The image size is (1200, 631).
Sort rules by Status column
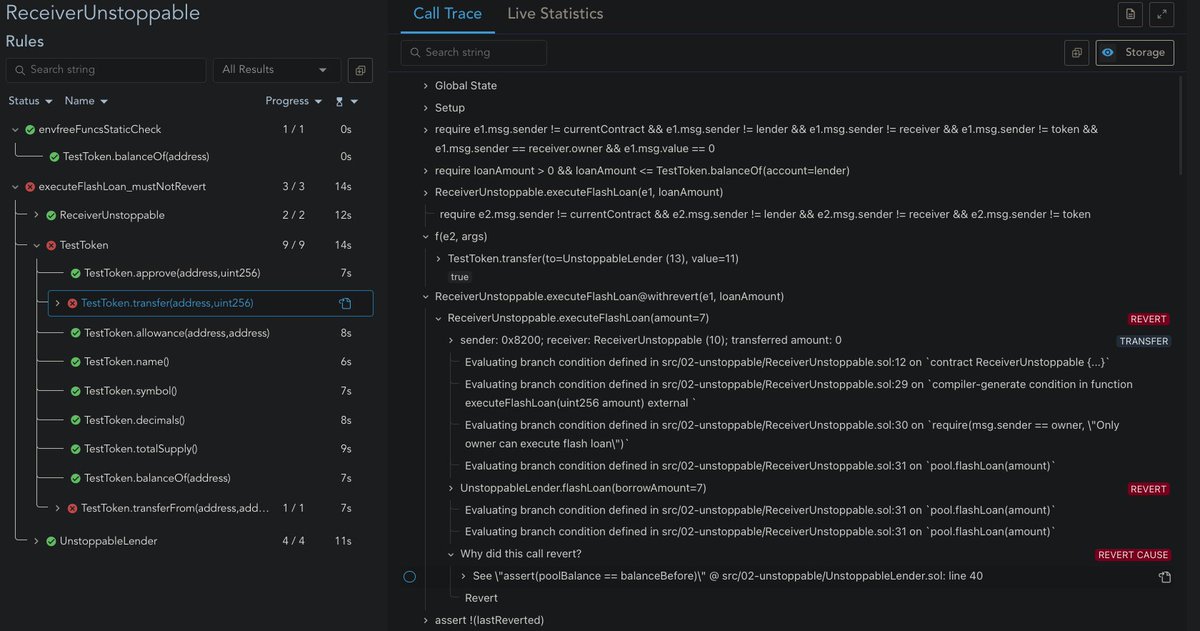tap(30, 101)
